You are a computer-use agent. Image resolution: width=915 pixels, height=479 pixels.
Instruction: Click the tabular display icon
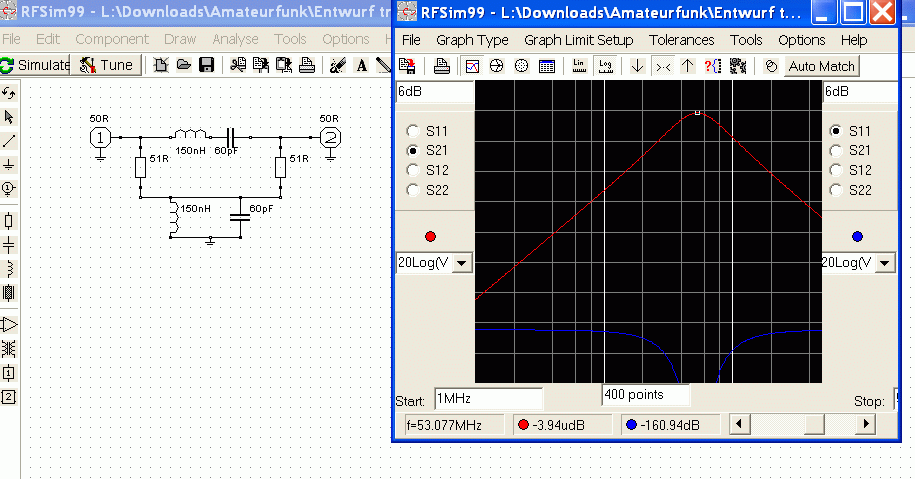point(547,66)
